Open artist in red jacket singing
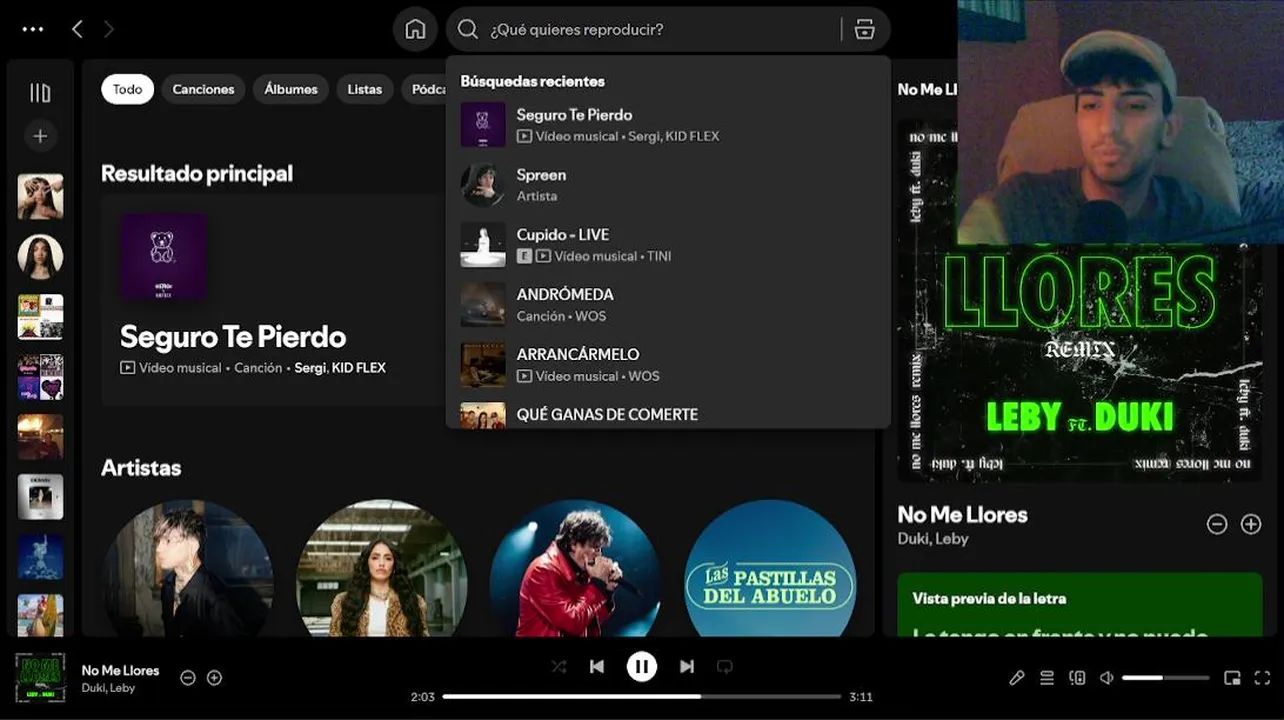The height and width of the screenshot is (720, 1284). tap(575, 568)
